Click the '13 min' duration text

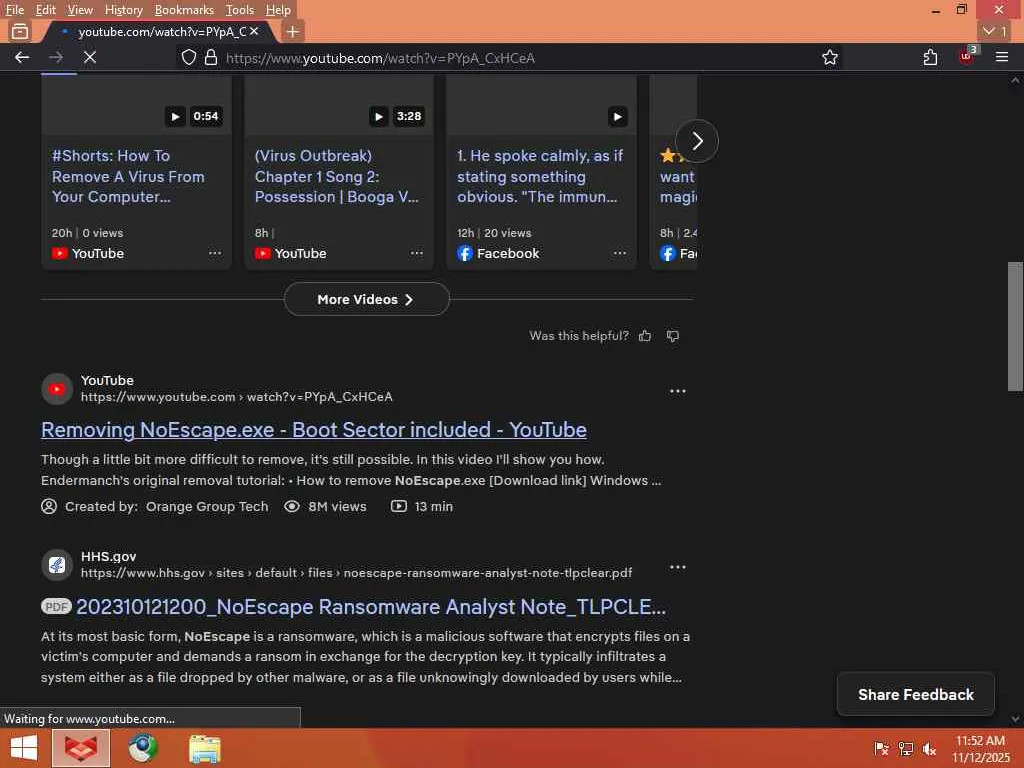click(434, 507)
